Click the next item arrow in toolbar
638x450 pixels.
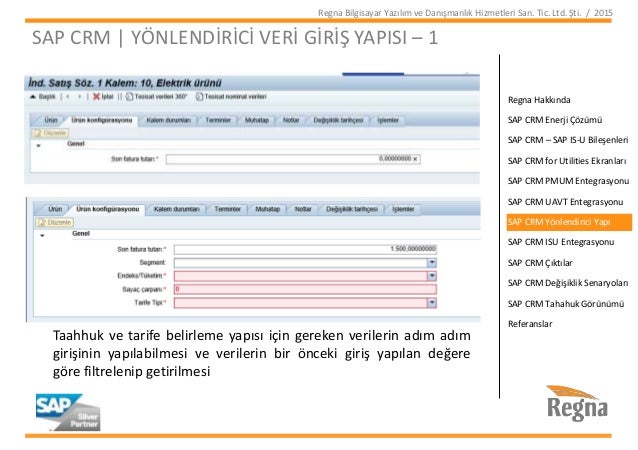tap(80, 97)
